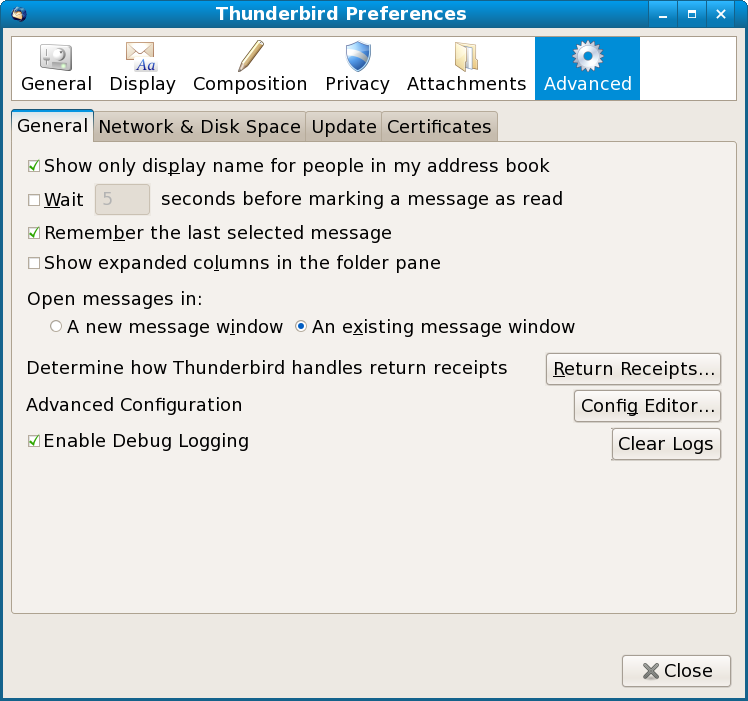Switch to Network & Disk Space tab
The width and height of the screenshot is (748, 701).
199,127
